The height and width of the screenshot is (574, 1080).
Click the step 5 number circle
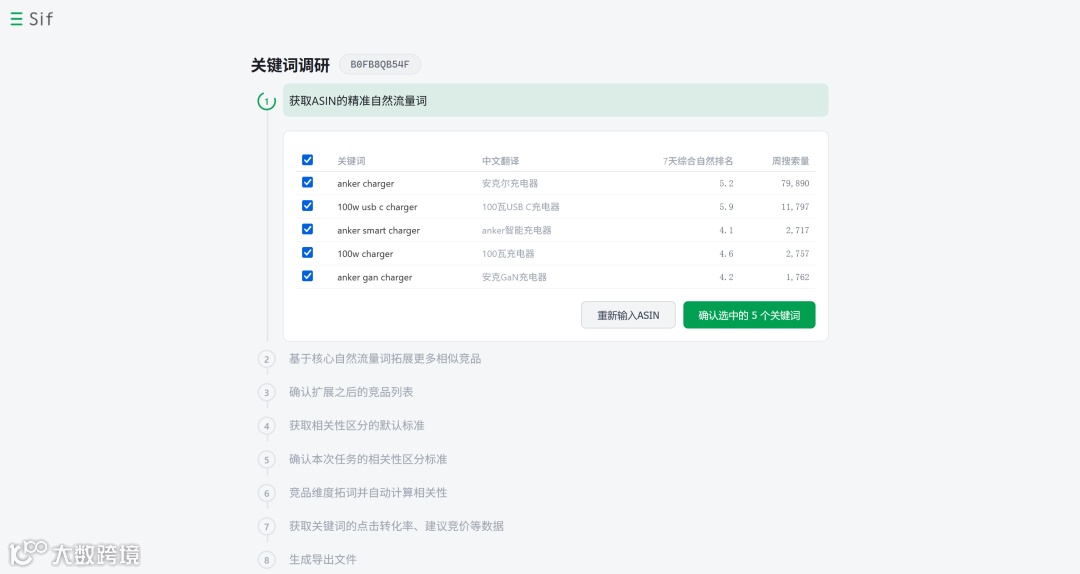(x=267, y=460)
